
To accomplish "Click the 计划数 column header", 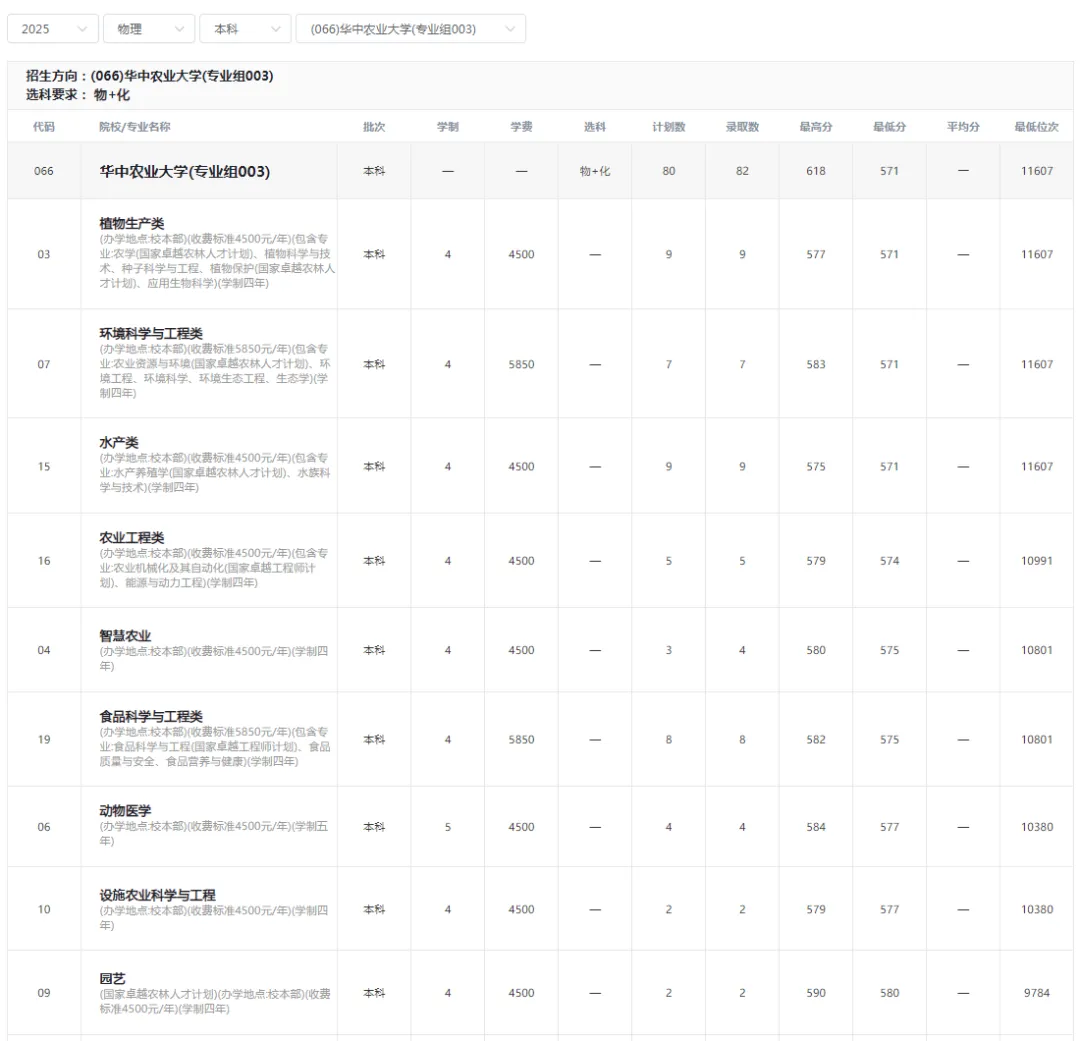I will tap(669, 127).
